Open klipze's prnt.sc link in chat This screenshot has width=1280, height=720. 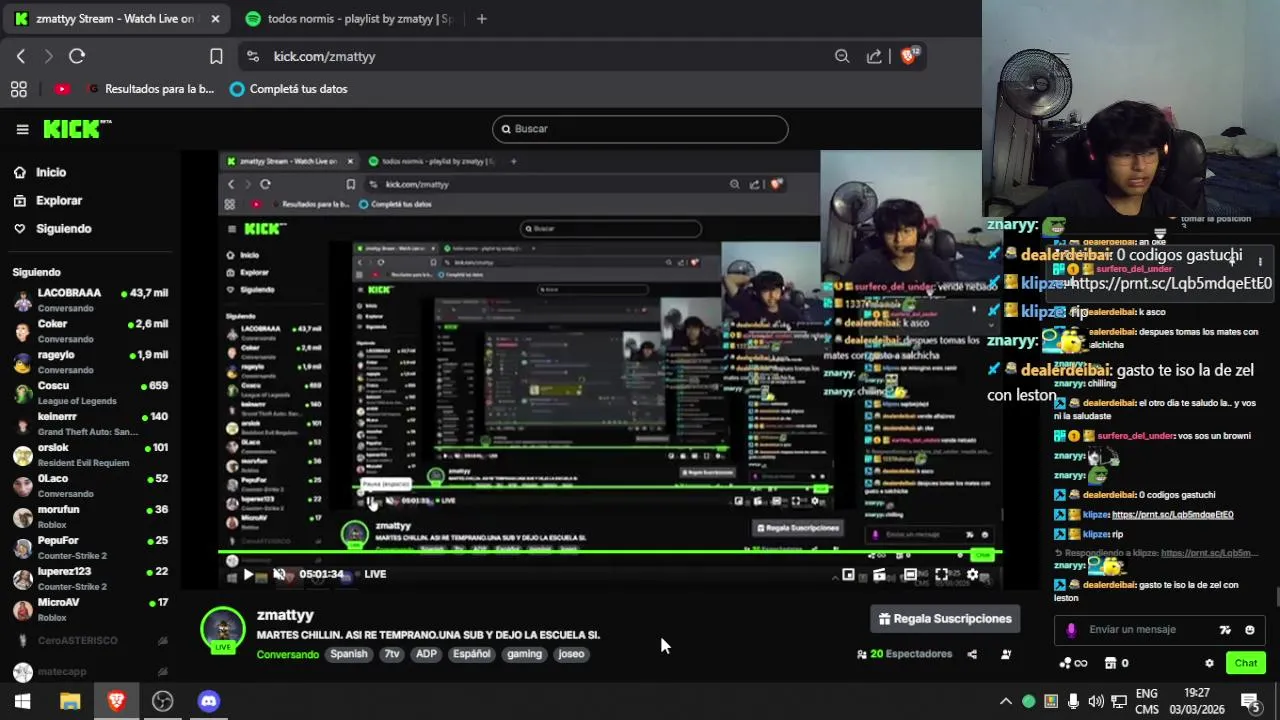click(x=1172, y=515)
